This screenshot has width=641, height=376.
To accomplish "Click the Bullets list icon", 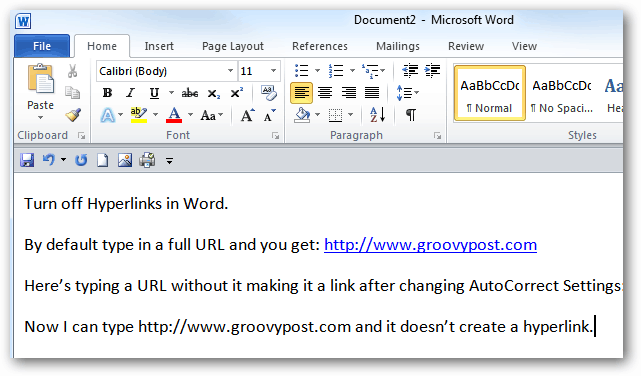I will point(302,71).
